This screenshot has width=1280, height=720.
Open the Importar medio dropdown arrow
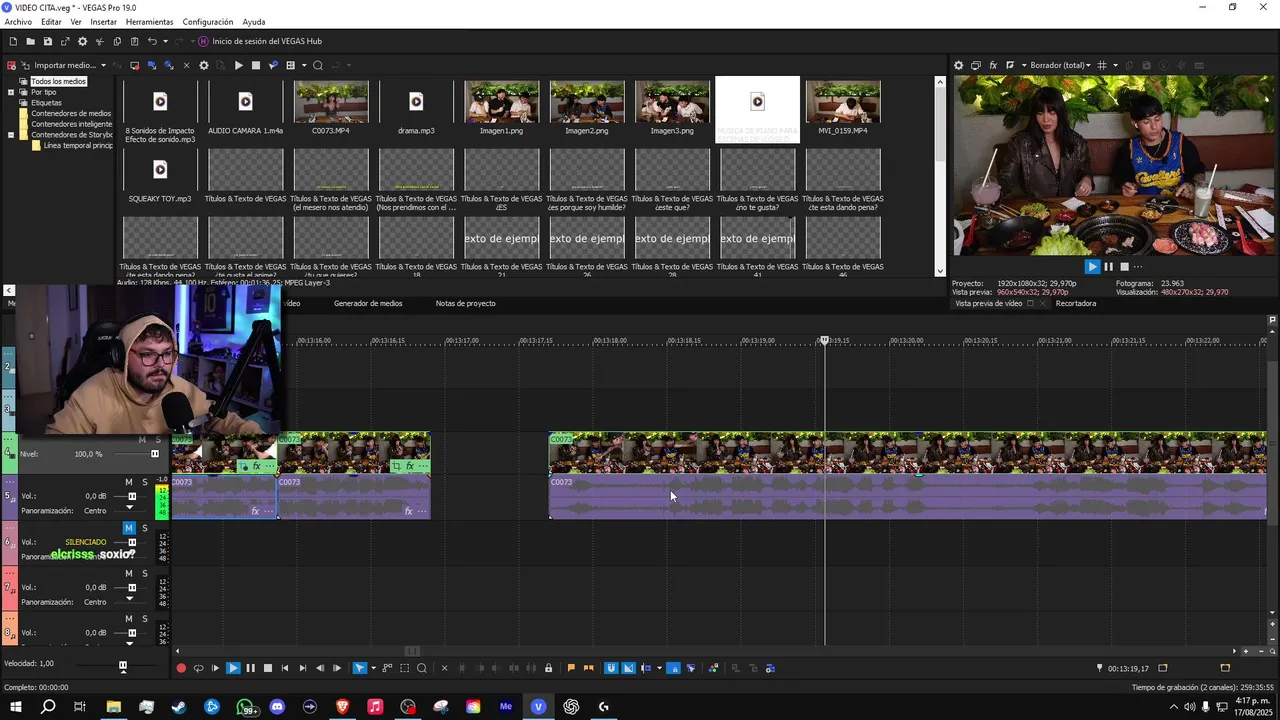coord(105,66)
